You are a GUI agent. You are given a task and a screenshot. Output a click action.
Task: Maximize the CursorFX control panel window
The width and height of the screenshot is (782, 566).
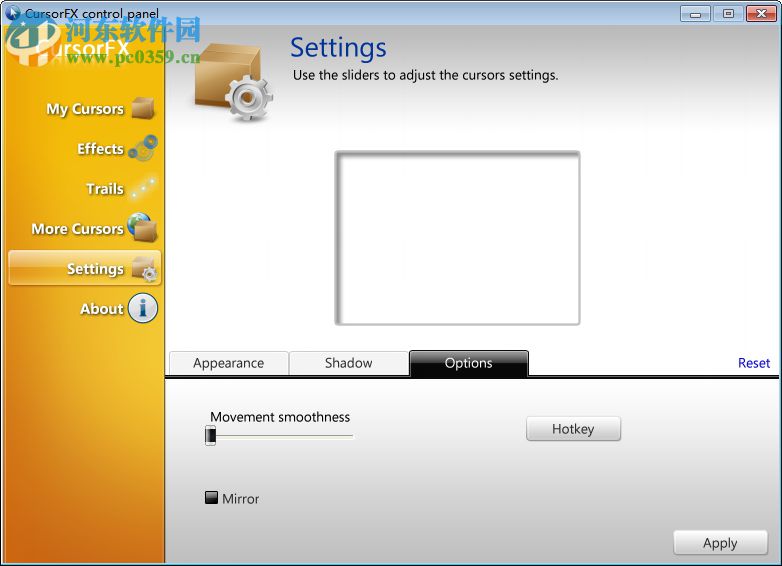pos(728,13)
